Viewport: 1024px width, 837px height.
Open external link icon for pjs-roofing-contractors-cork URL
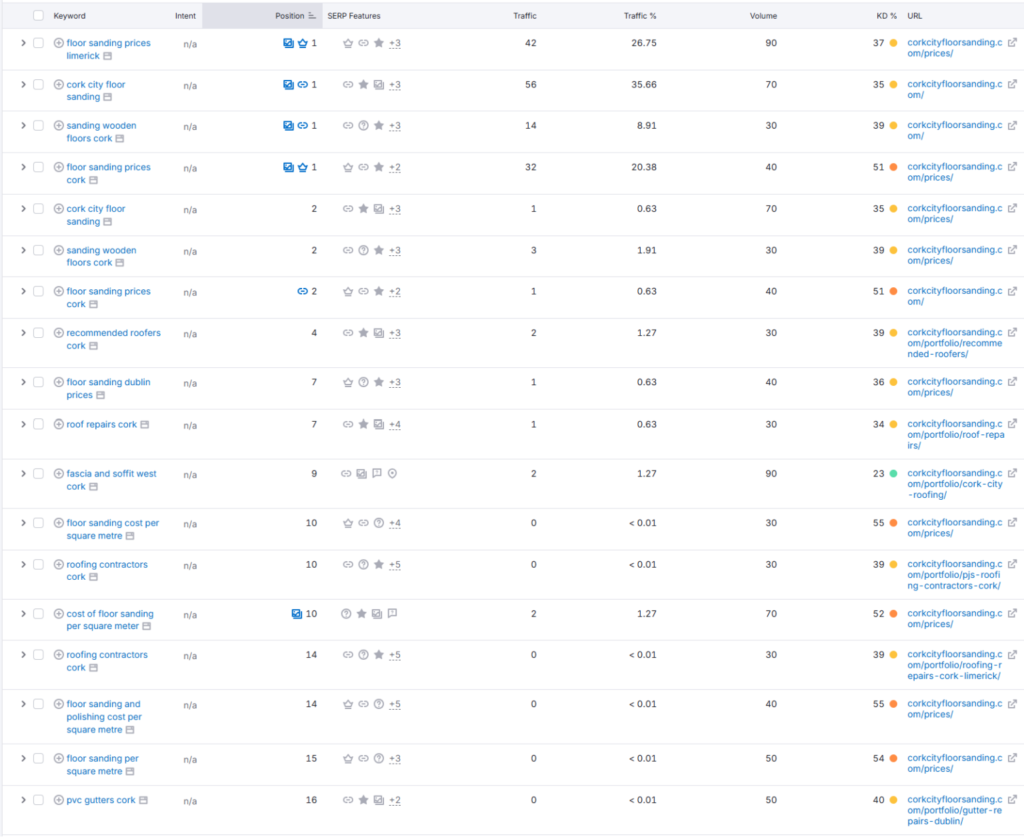(x=1012, y=565)
